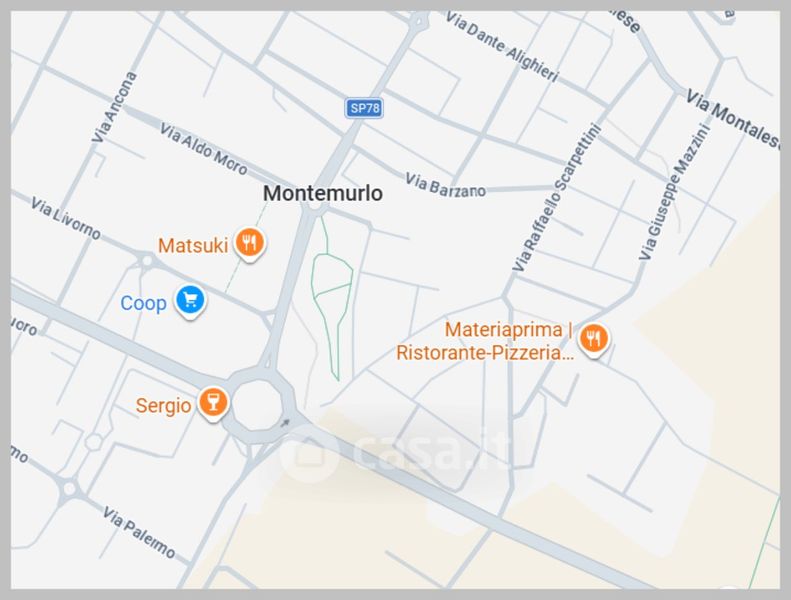Open Materiaprima Ristorante-Pizzeria label

[x=485, y=341]
